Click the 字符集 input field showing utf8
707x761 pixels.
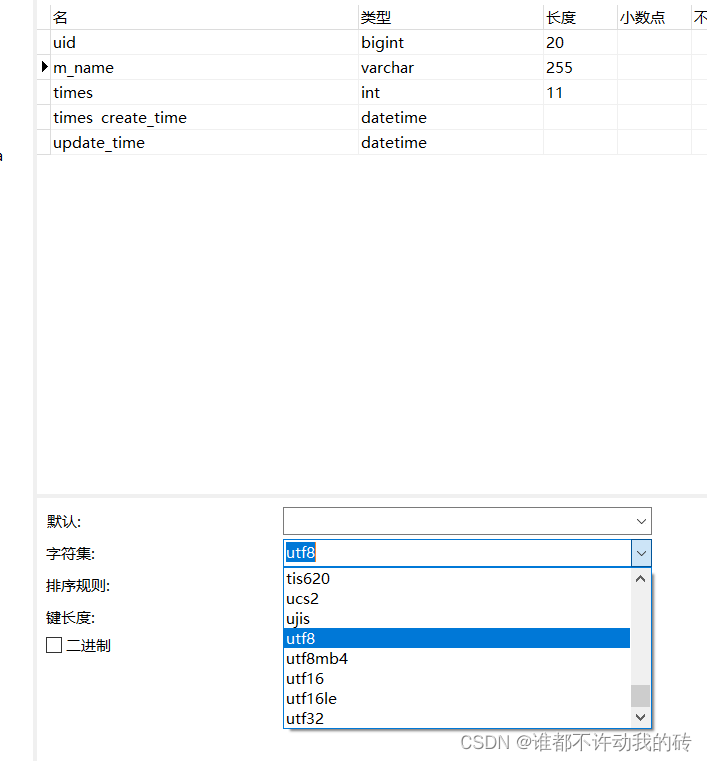click(x=458, y=553)
